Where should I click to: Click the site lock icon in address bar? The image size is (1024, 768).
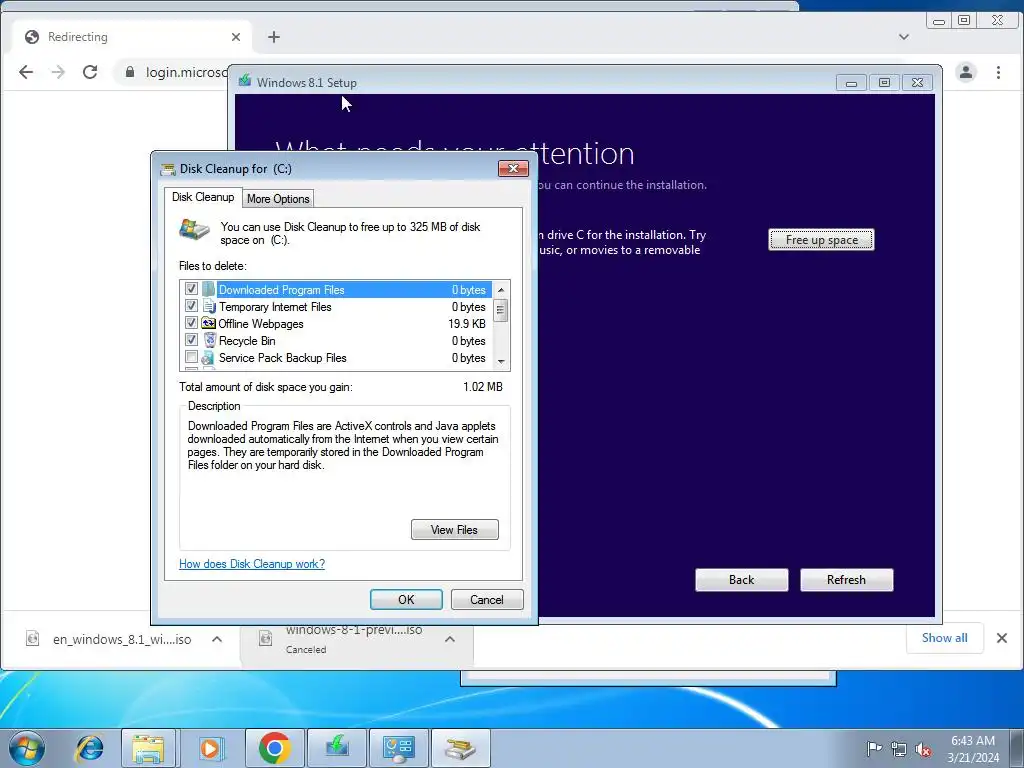tap(130, 72)
